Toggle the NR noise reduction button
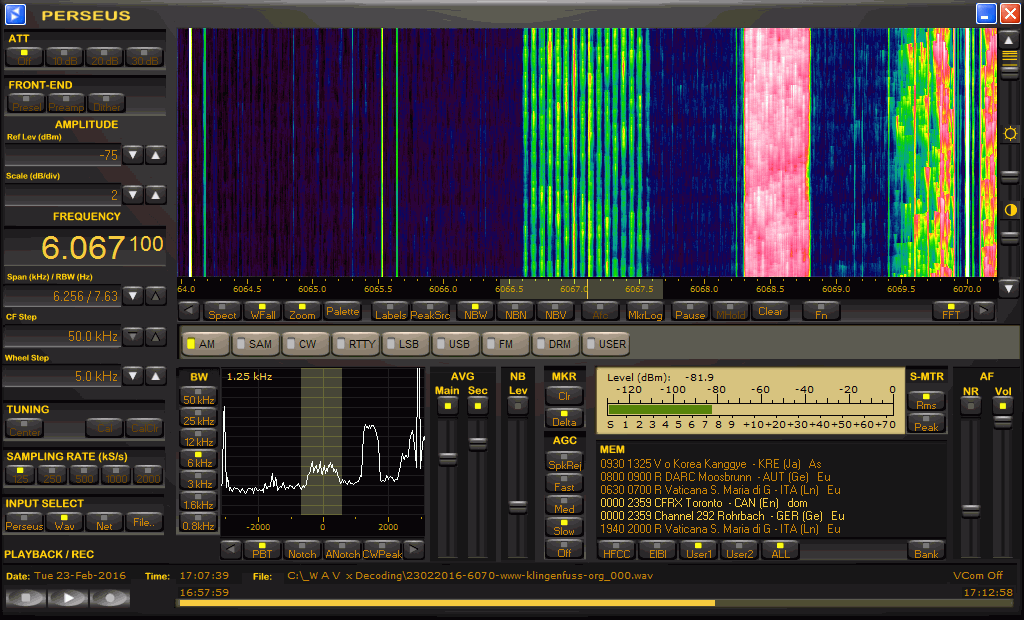The image size is (1024, 620). (970, 405)
